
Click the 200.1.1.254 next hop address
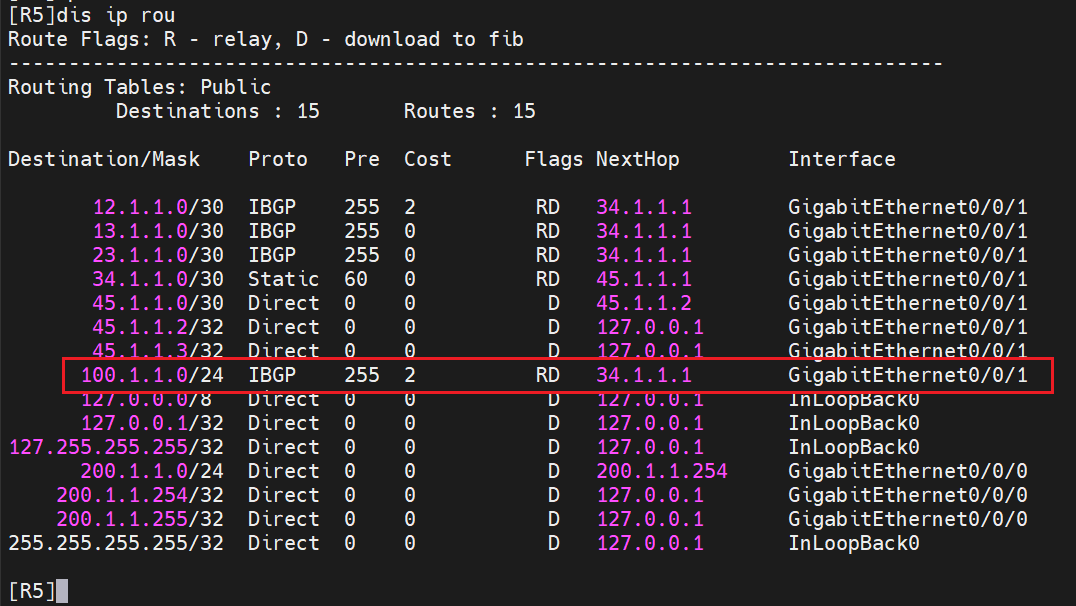662,471
